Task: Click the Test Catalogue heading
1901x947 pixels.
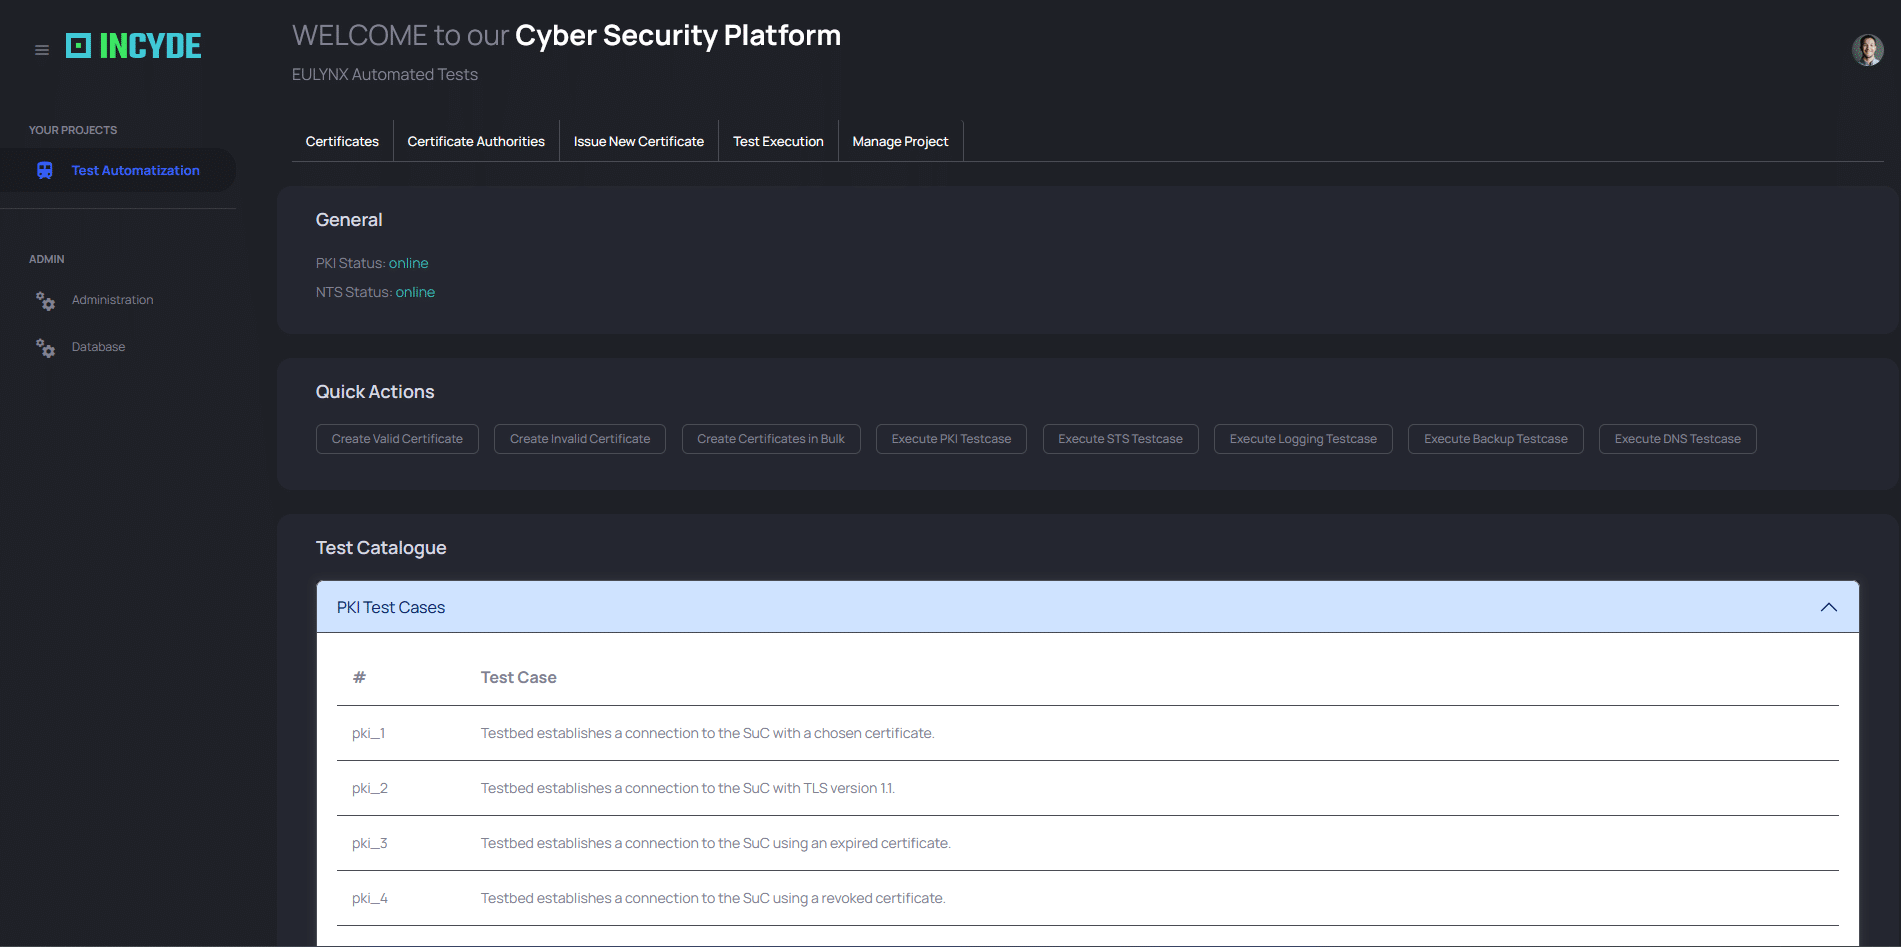Action: (381, 548)
